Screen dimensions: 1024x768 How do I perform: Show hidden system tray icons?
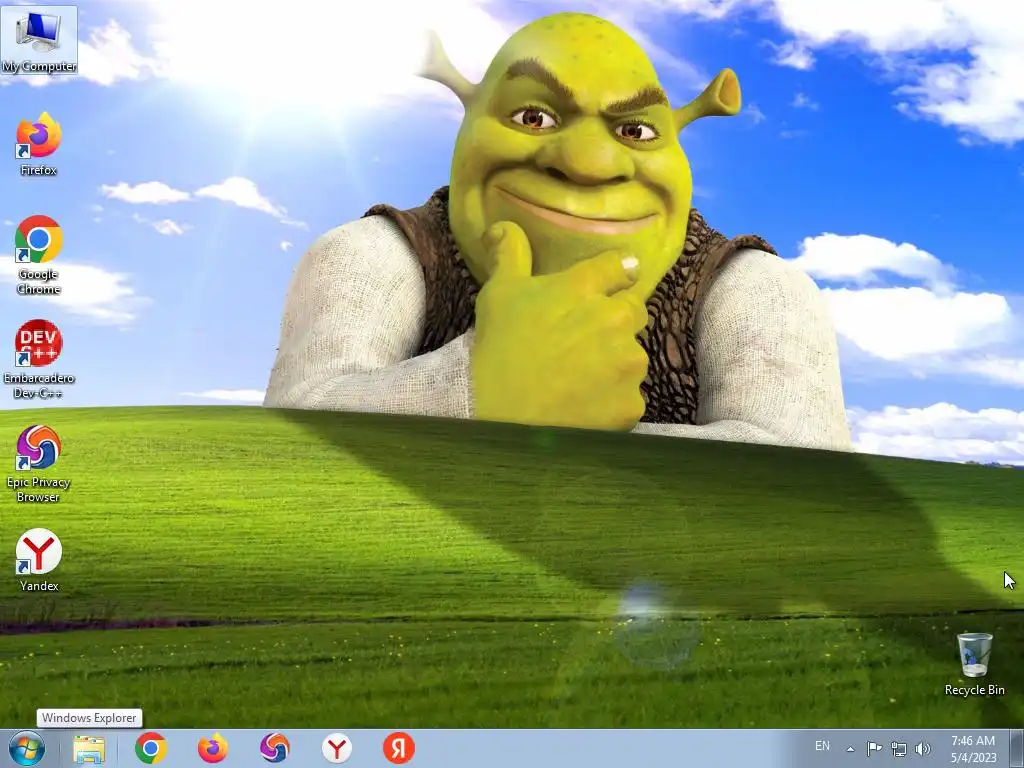pyautogui.click(x=850, y=749)
